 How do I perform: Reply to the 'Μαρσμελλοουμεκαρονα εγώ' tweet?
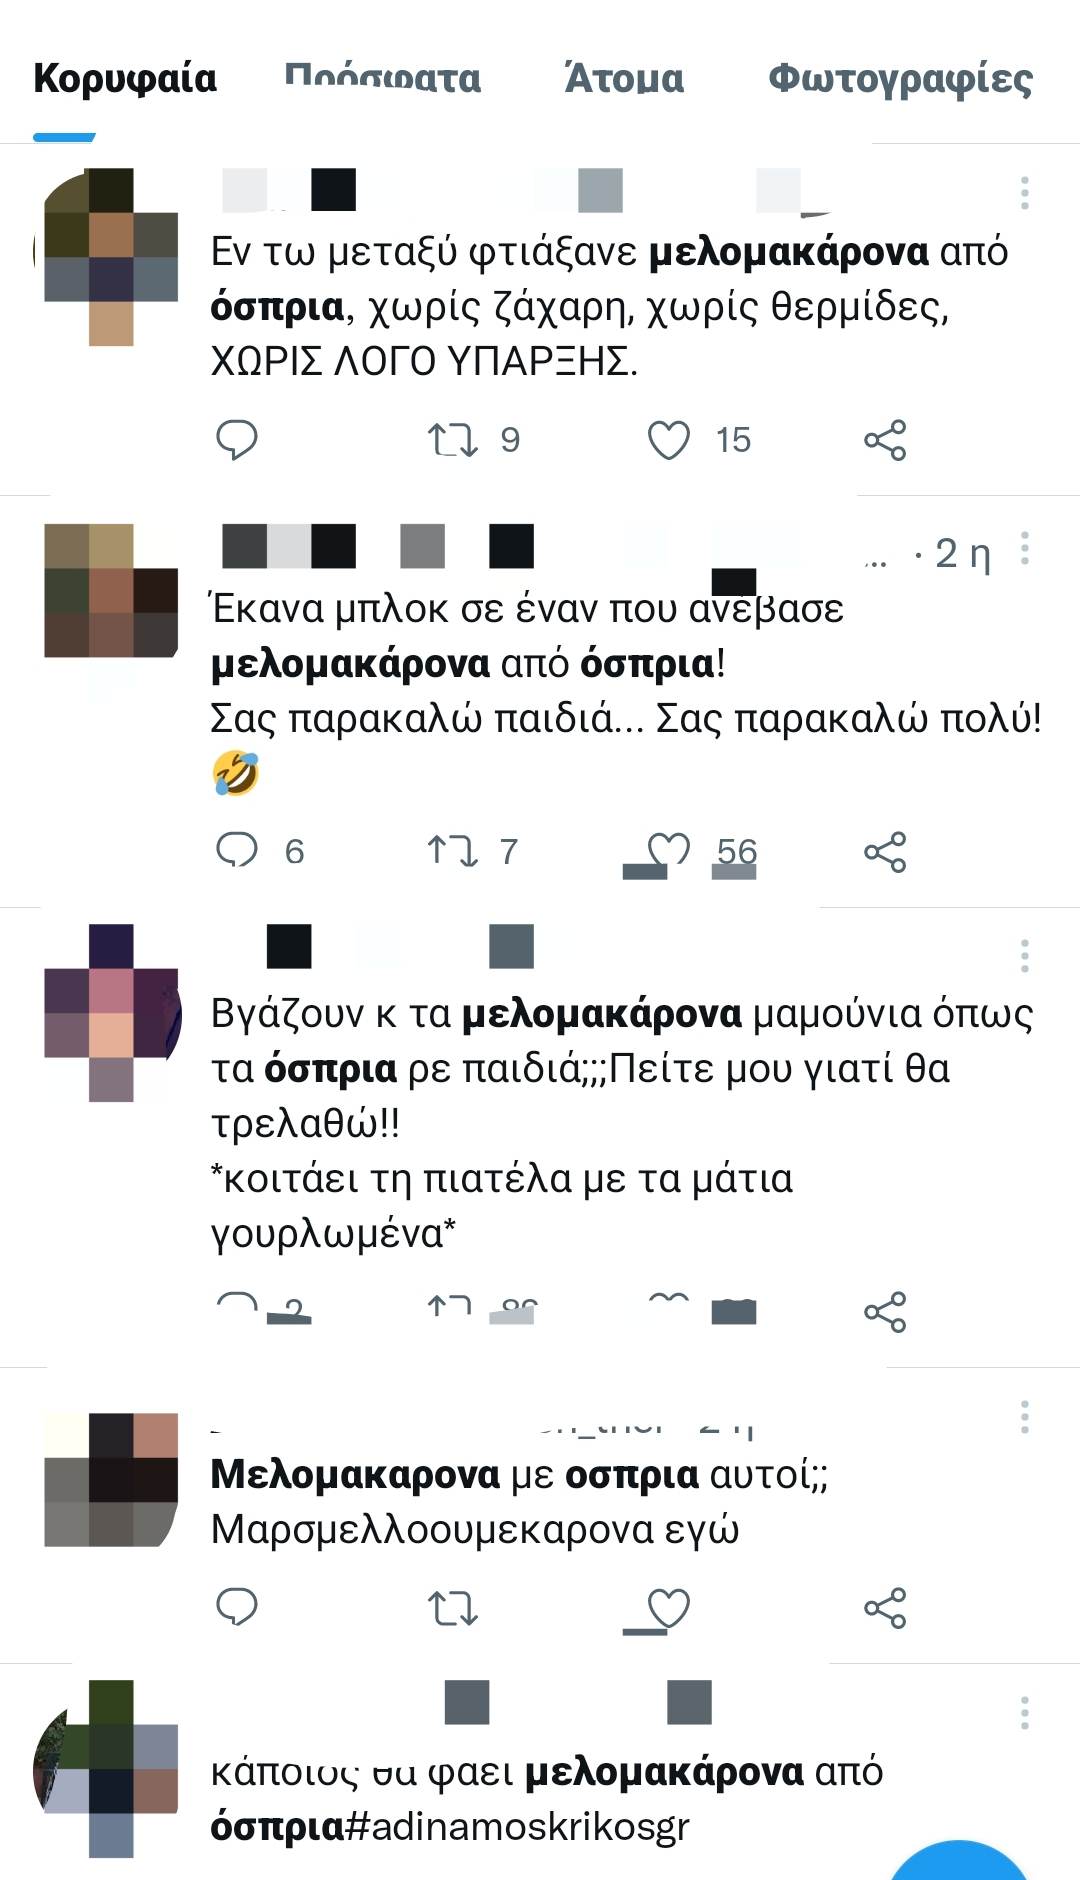237,1608
